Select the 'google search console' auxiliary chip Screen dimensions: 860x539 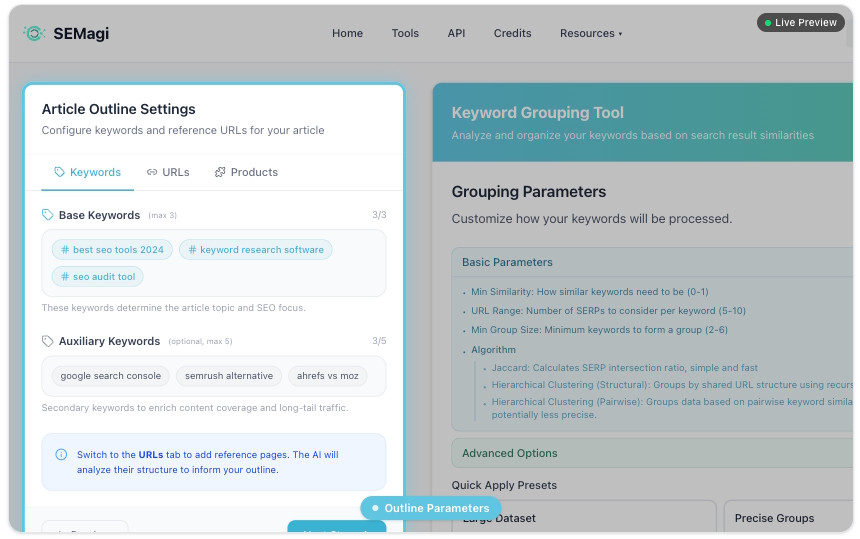click(x=111, y=376)
